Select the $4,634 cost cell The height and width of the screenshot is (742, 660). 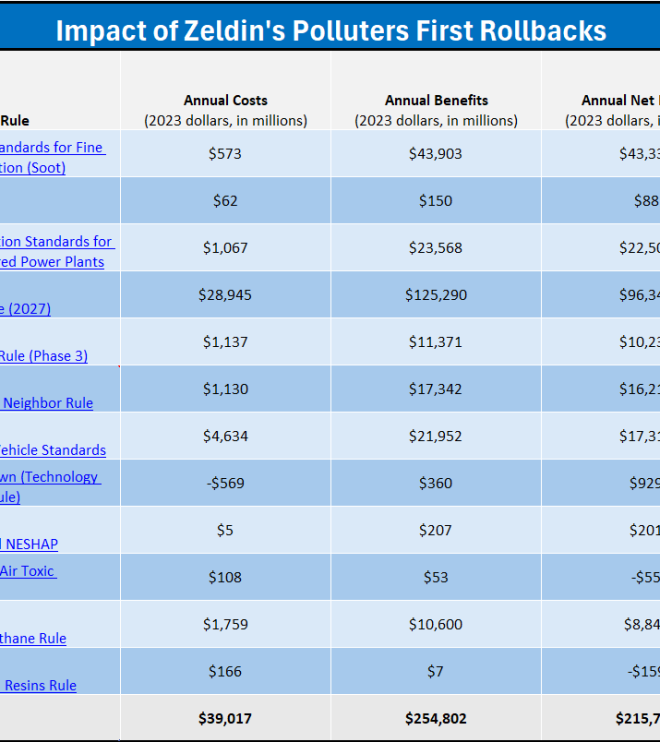[225, 436]
